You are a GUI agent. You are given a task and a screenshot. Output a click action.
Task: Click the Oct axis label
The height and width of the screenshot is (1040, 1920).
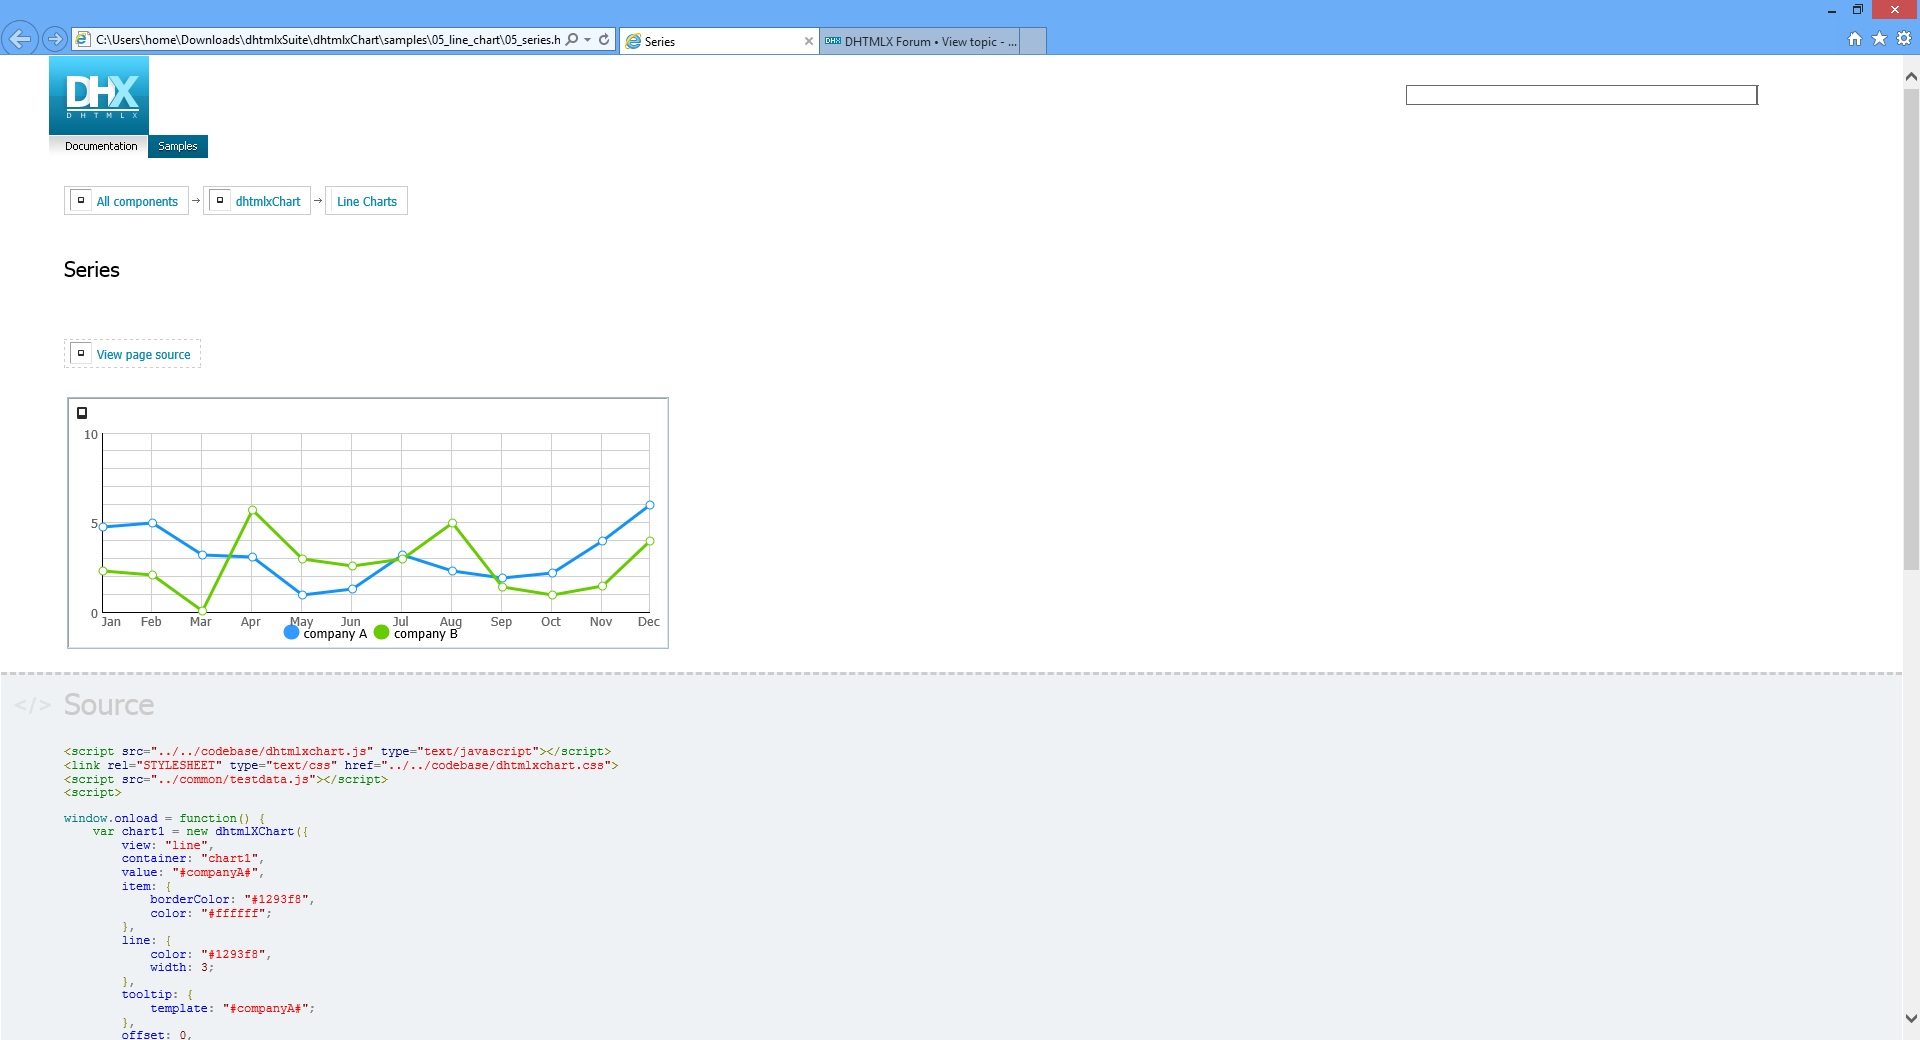[x=551, y=622]
